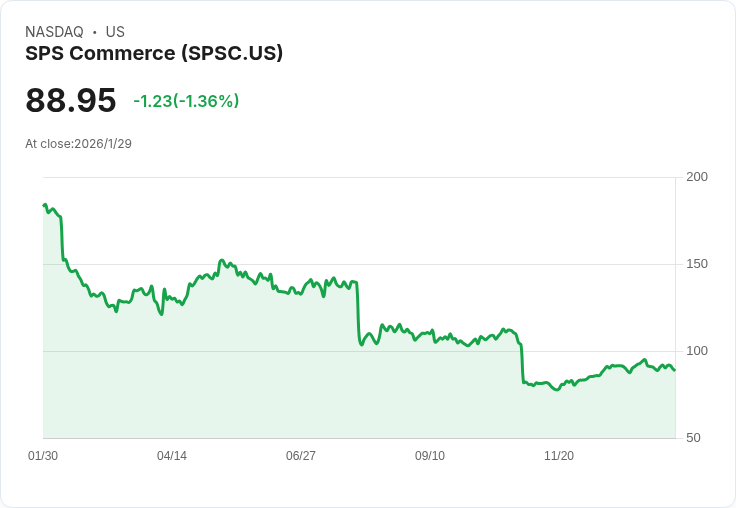Viewport: 736px width, 508px height.
Task: Click the May peak near 150 on chart line
Action: coord(222,260)
